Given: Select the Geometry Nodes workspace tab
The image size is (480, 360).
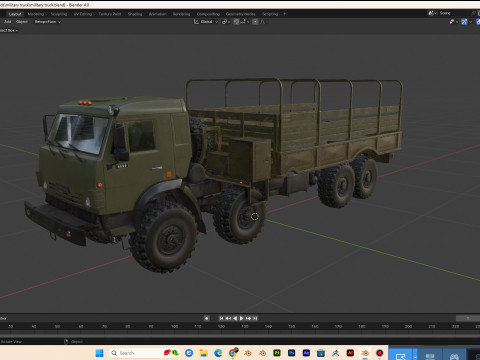Looking at the screenshot, I should click(241, 14).
